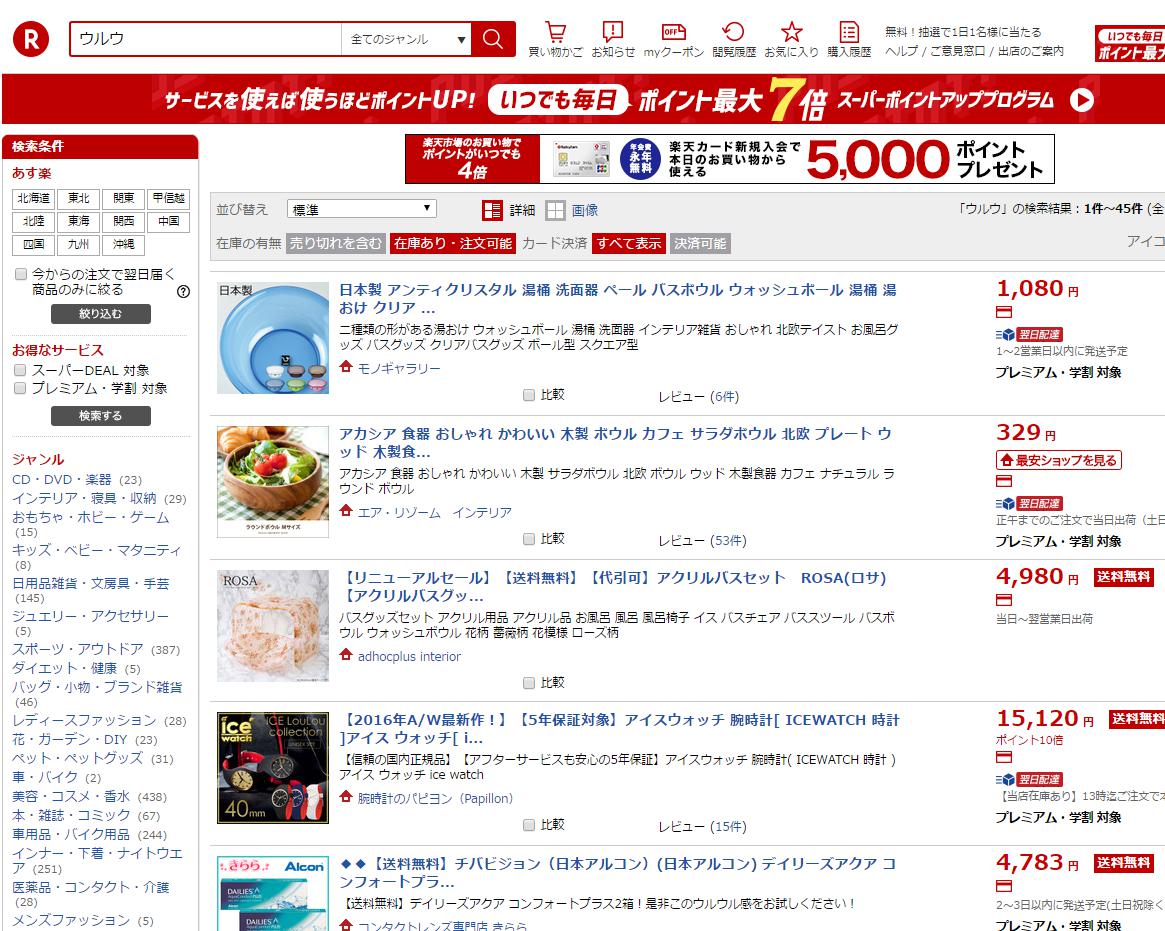Image resolution: width=1165 pixels, height=931 pixels.
Task: Open the myクーポン coupon icon
Action: [673, 32]
